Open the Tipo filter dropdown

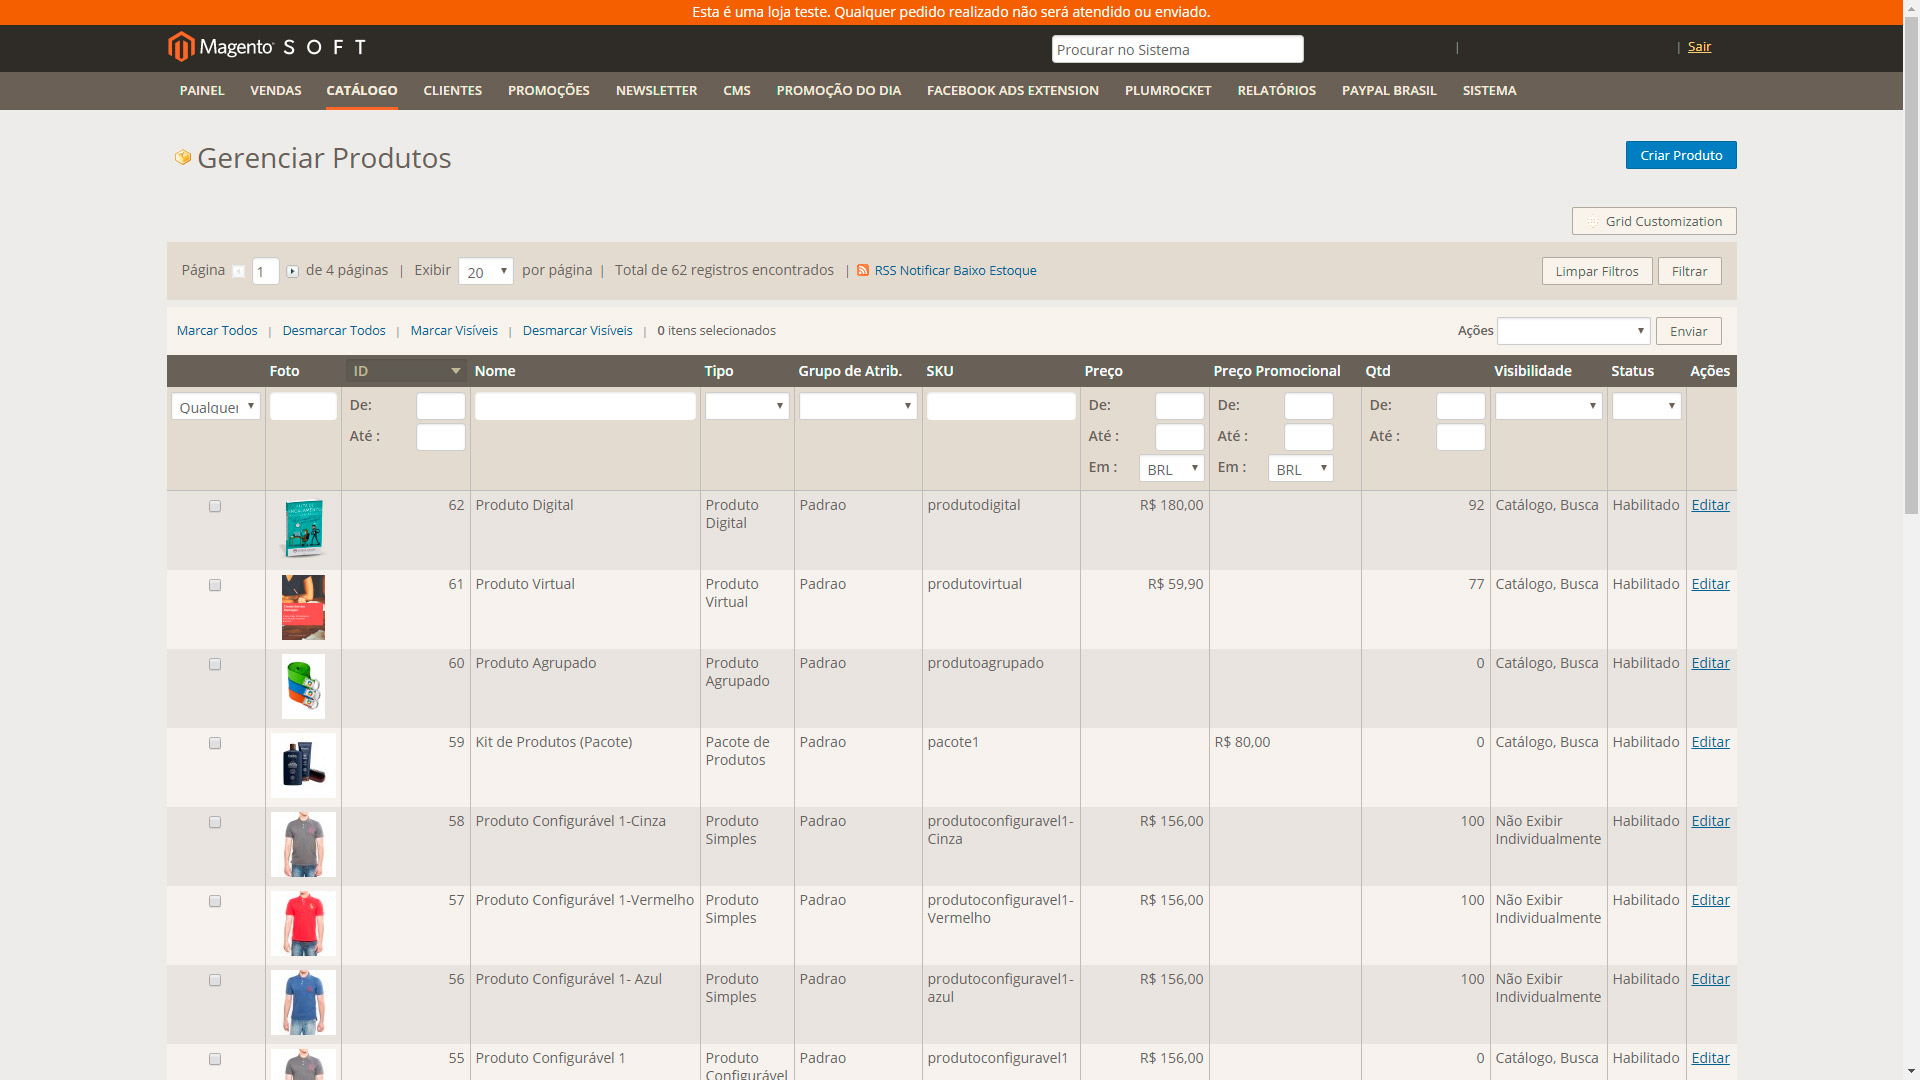pyautogui.click(x=747, y=406)
